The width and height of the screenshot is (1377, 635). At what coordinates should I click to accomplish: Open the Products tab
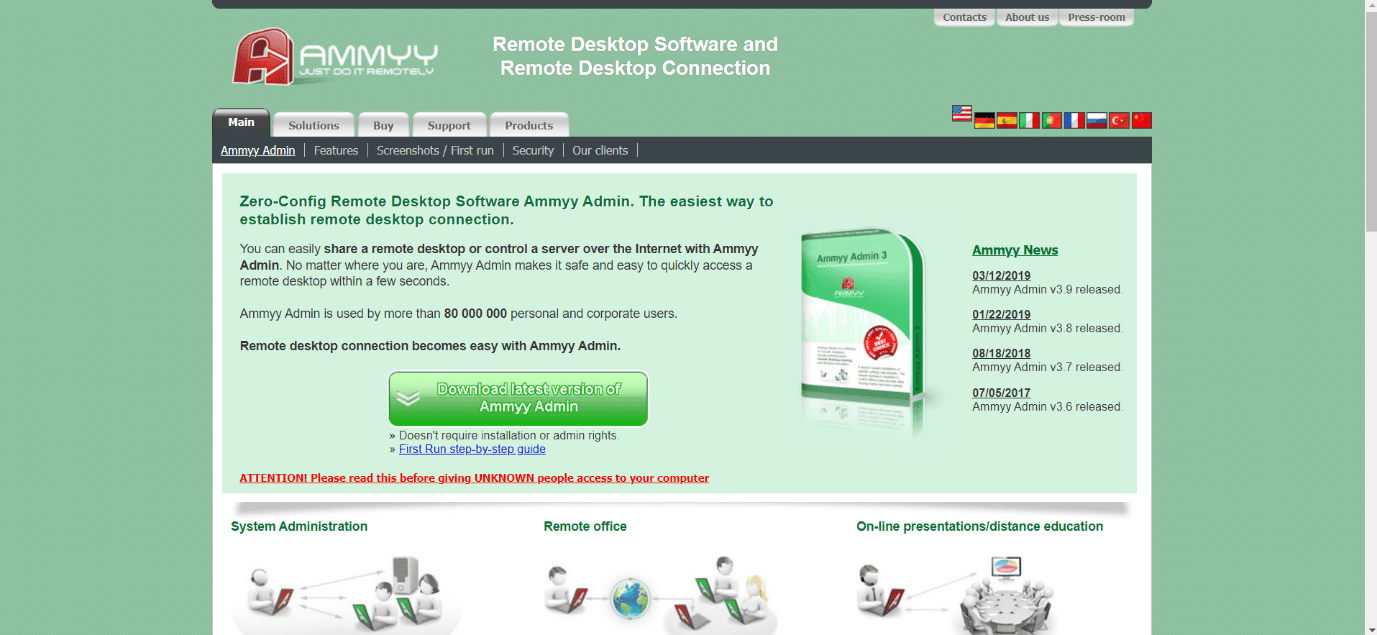[529, 125]
